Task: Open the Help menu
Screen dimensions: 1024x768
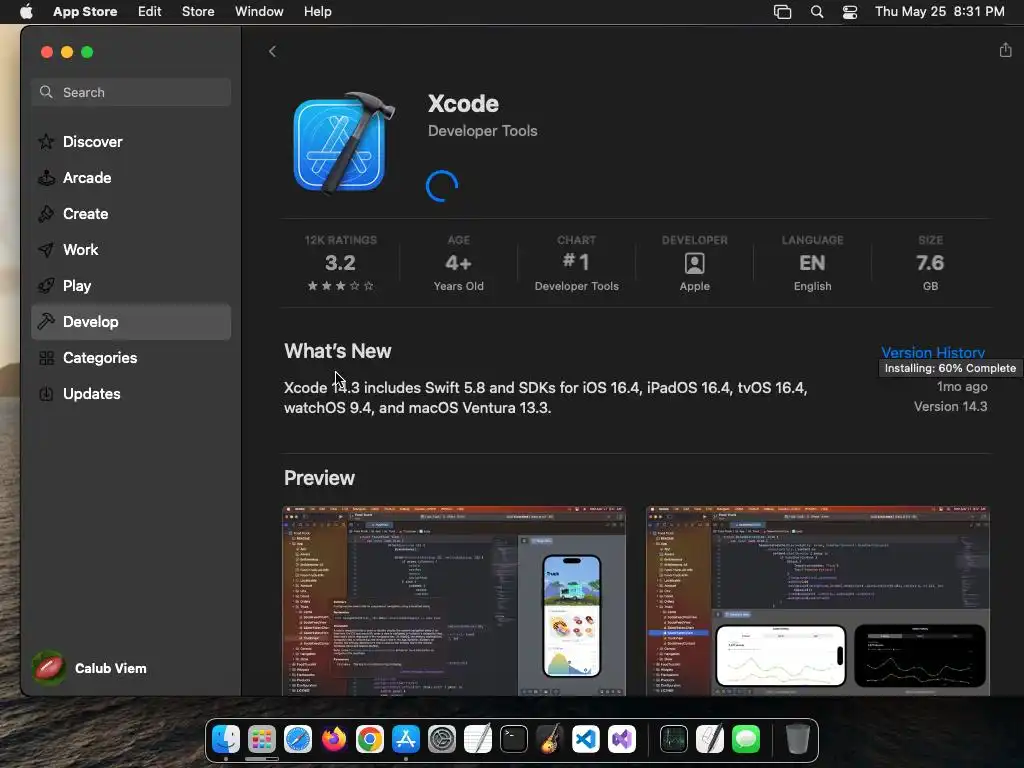Action: [317, 12]
